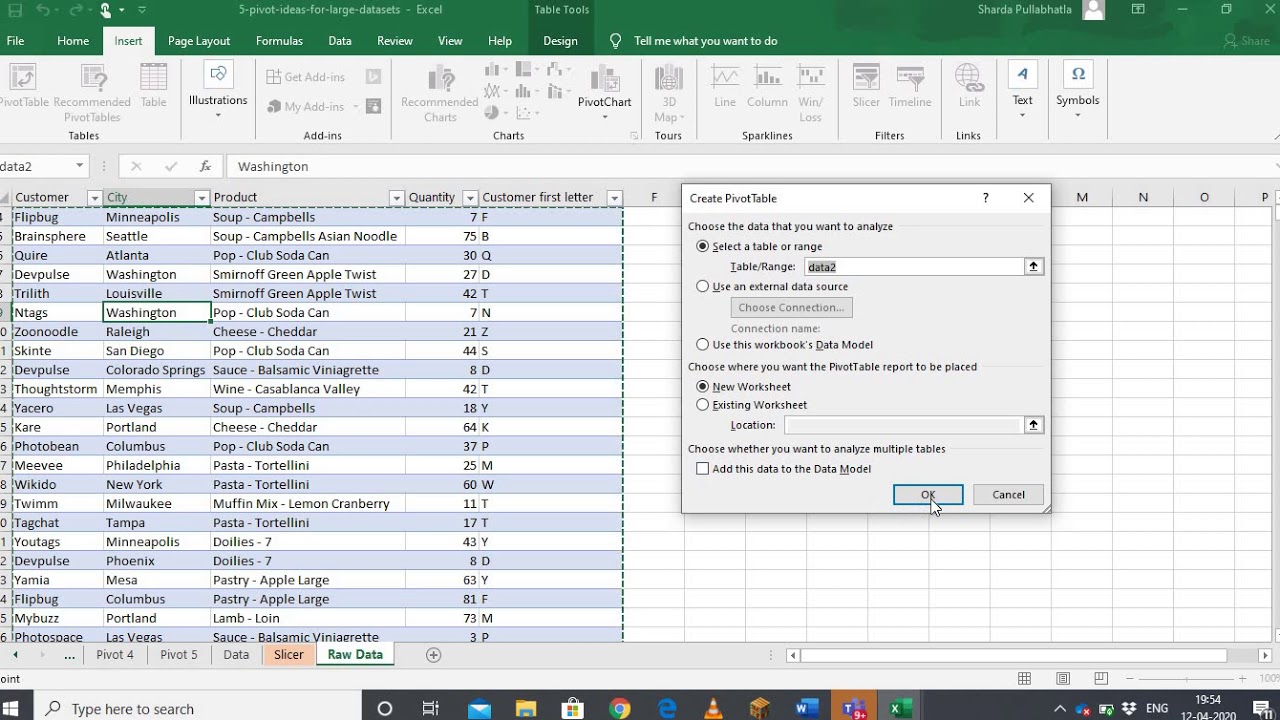
Task: Click the Help question mark in the dialog
Action: (x=986, y=198)
